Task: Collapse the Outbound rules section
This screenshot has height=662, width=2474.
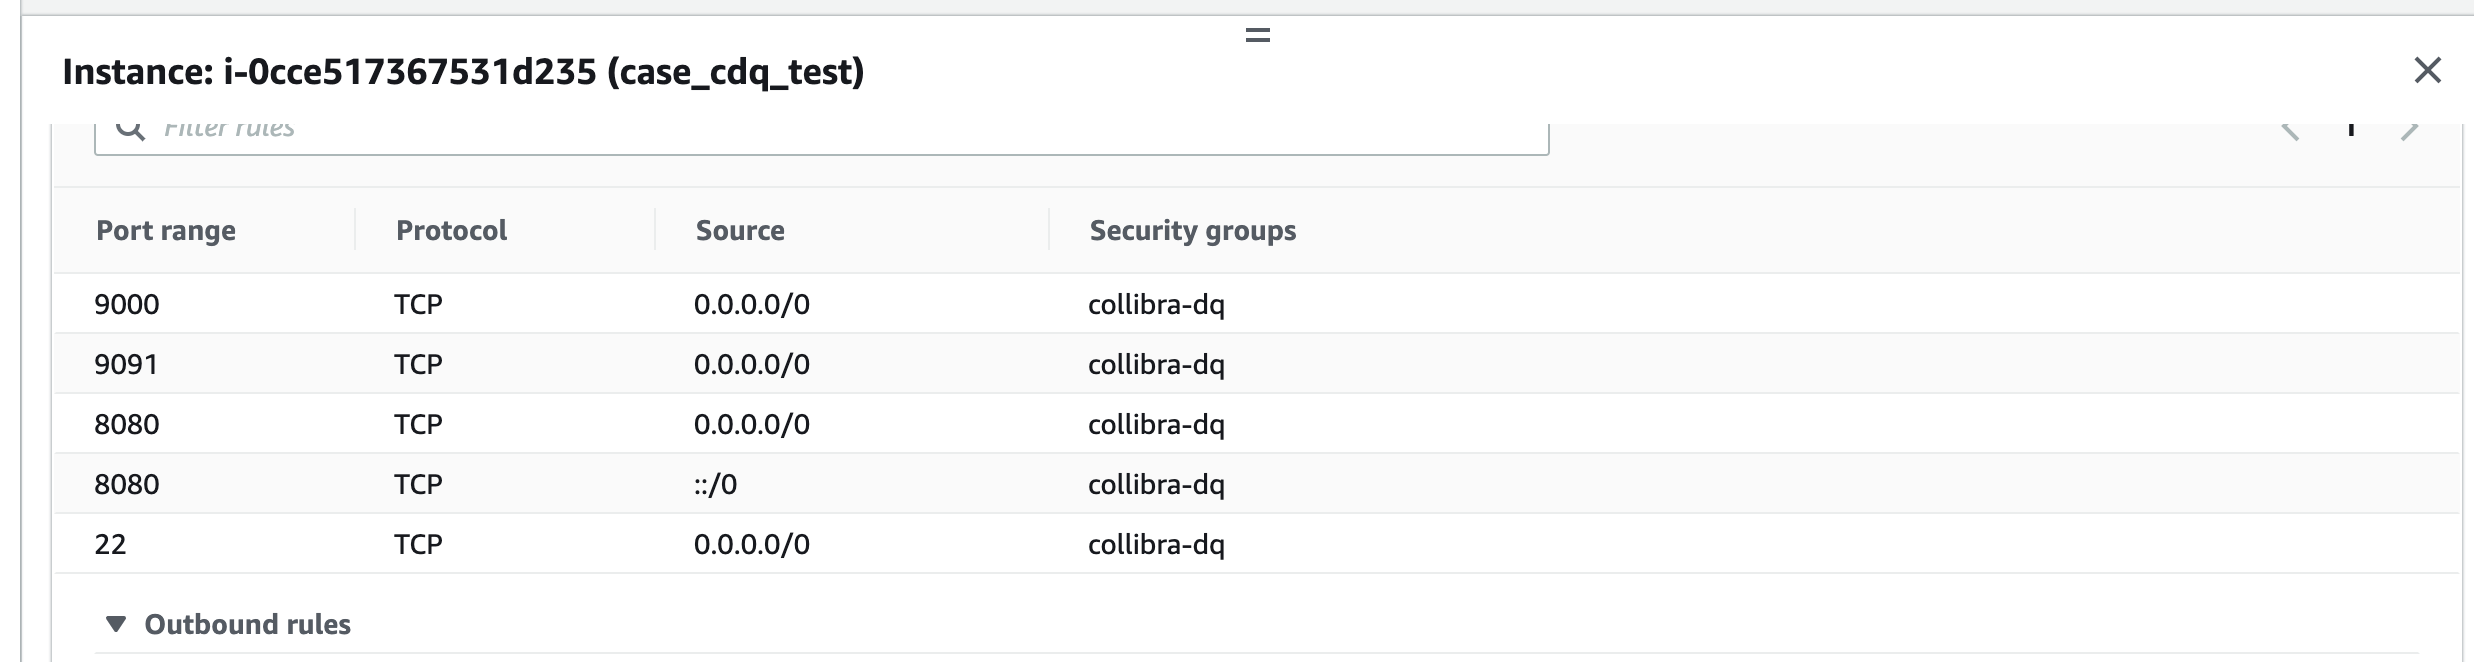Action: (x=116, y=624)
